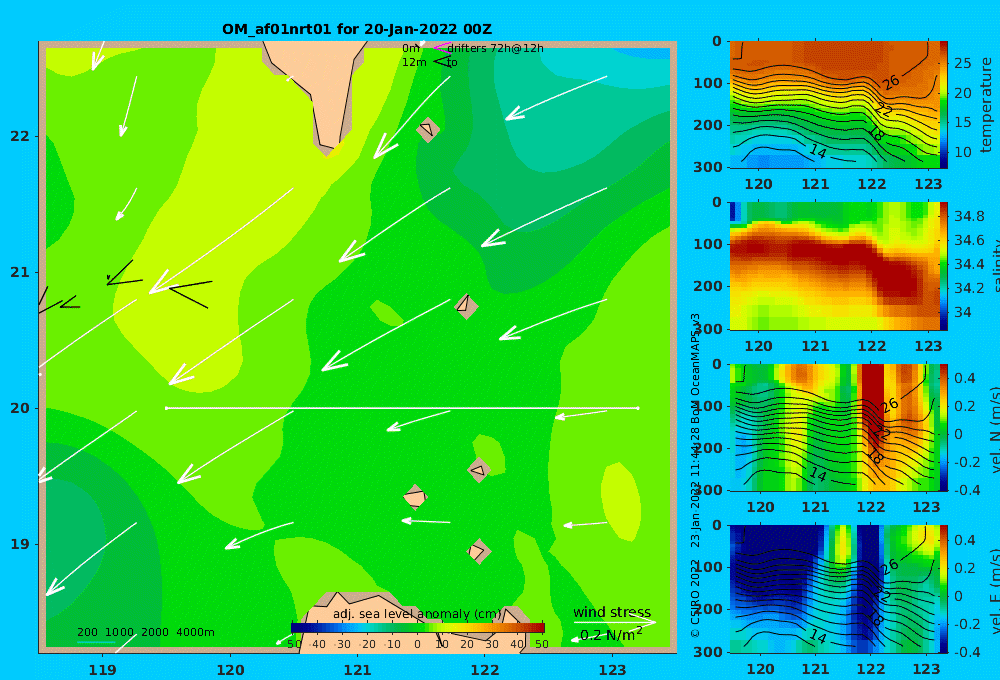Click the island just north of the 20°N transect line
Viewport: 1000px width, 680px height.
(x=466, y=306)
